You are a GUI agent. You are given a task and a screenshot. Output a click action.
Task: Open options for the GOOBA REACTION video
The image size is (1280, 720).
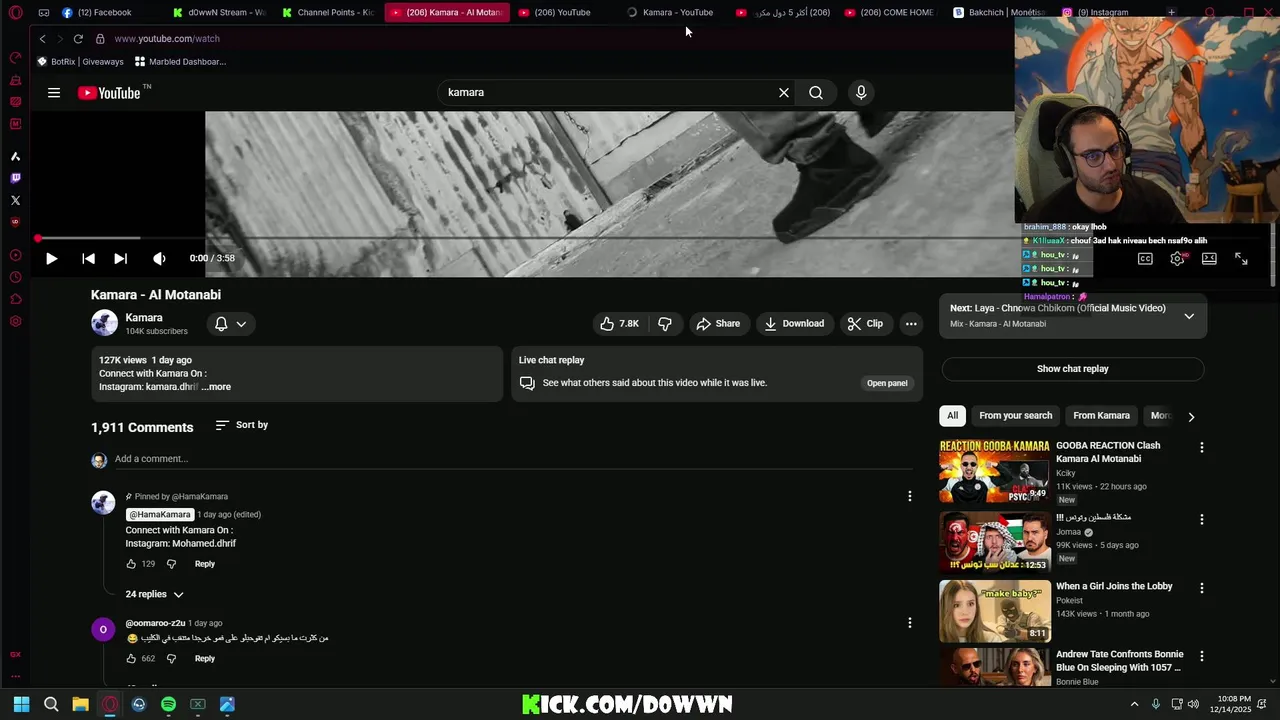point(1202,448)
